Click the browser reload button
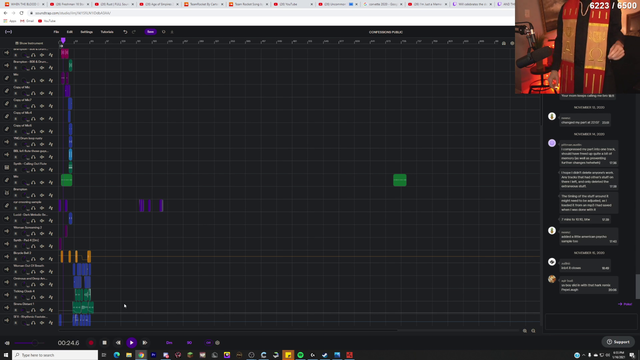This screenshot has height=360, width=640. 21,13
